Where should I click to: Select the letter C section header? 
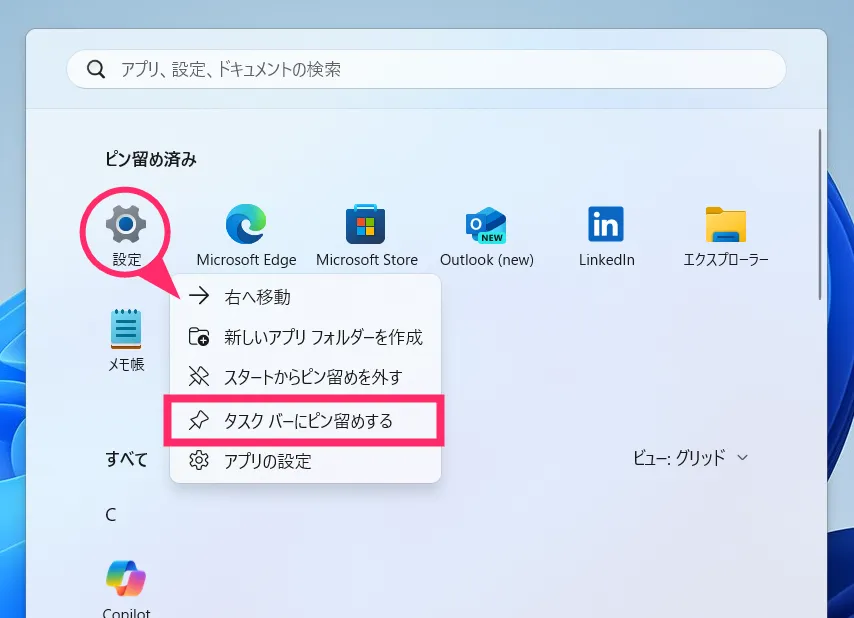(x=111, y=515)
